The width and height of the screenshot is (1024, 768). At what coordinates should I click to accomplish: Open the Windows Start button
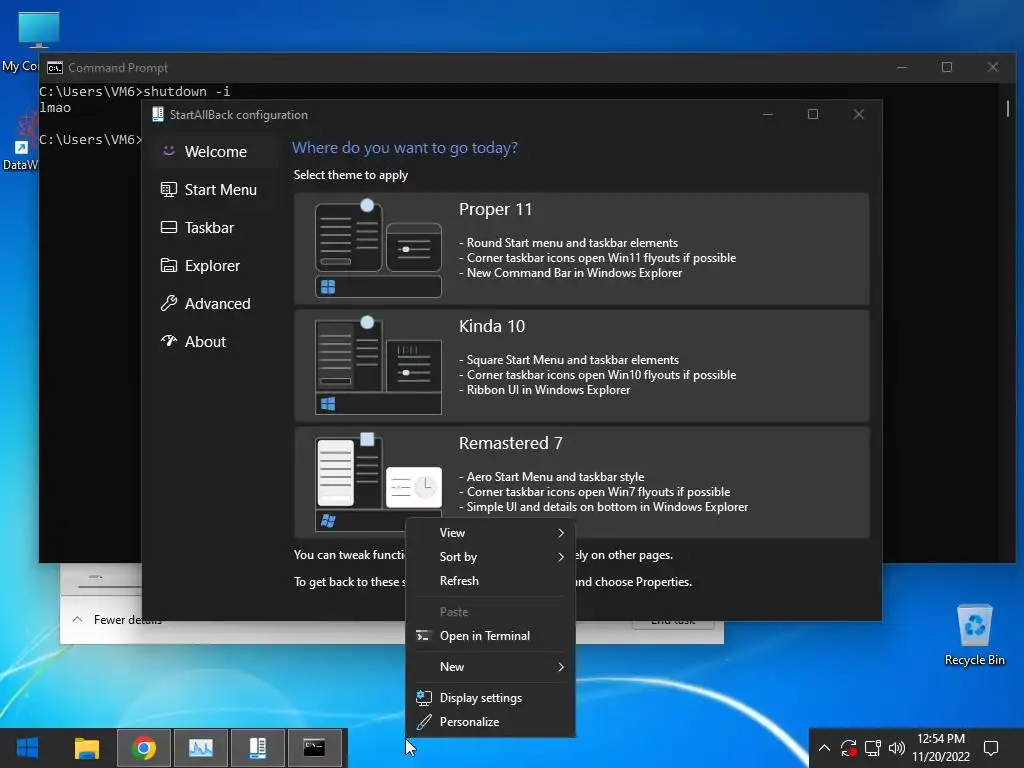[x=27, y=748]
